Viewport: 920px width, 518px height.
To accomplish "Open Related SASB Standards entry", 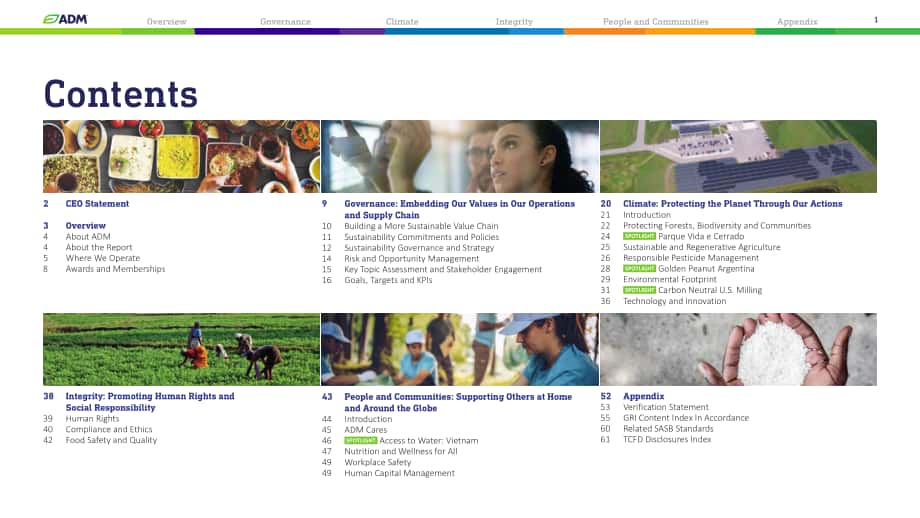I will point(668,429).
